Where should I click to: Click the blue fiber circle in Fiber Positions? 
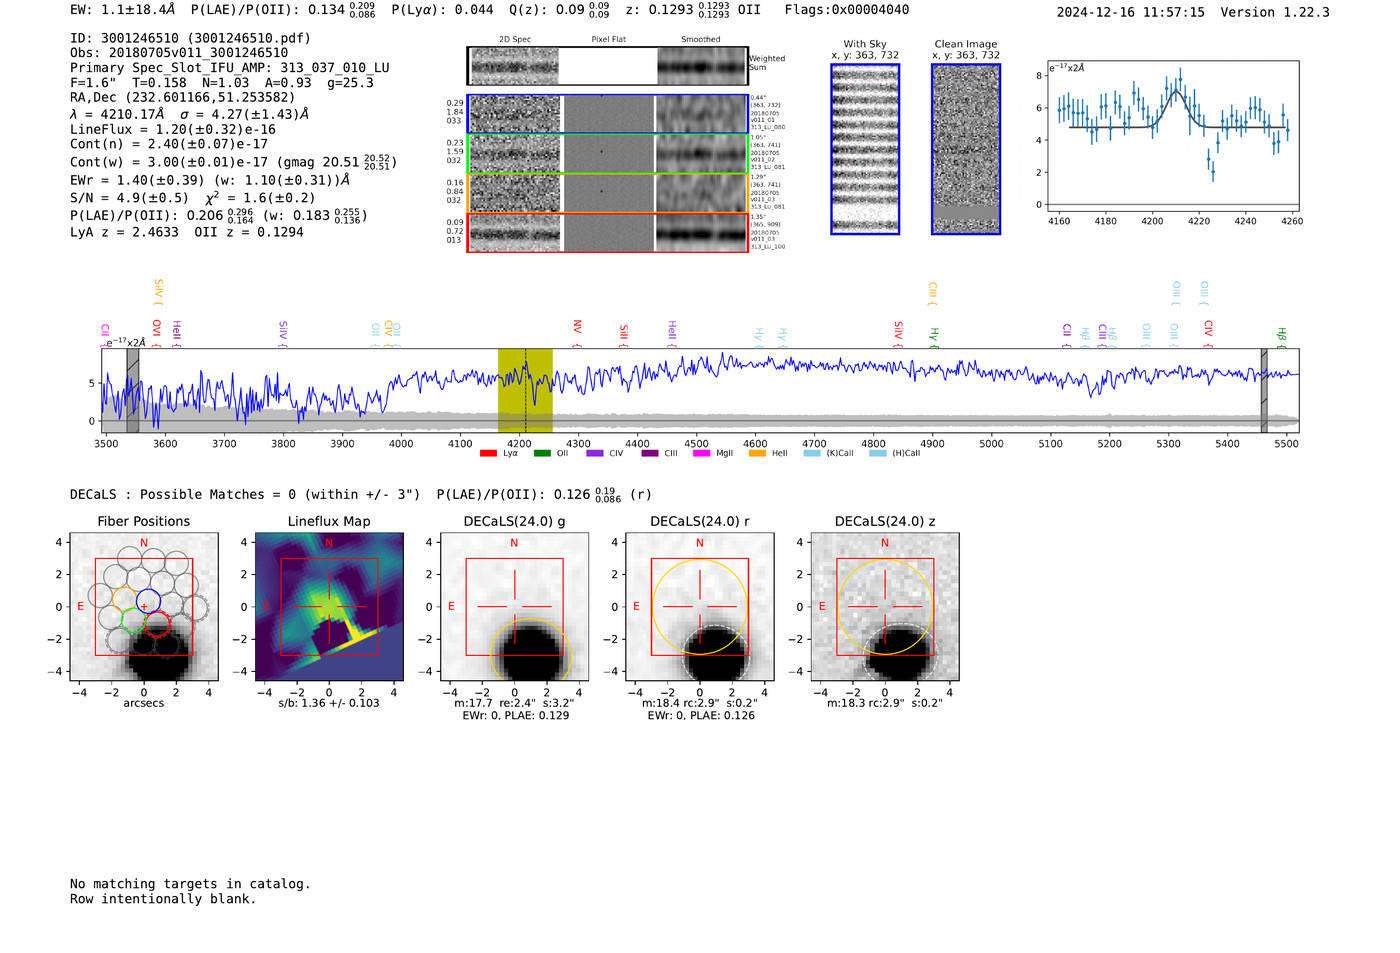[x=148, y=601]
